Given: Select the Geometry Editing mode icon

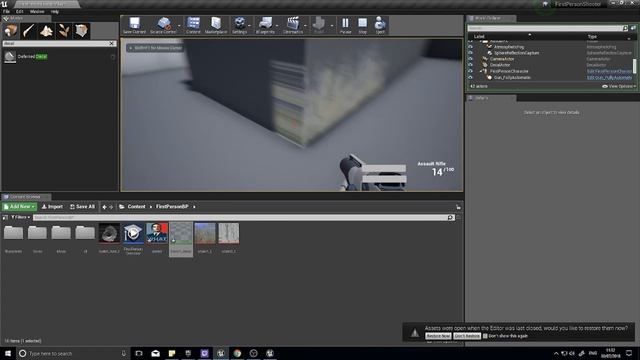Looking at the screenshot, I should tap(81, 31).
